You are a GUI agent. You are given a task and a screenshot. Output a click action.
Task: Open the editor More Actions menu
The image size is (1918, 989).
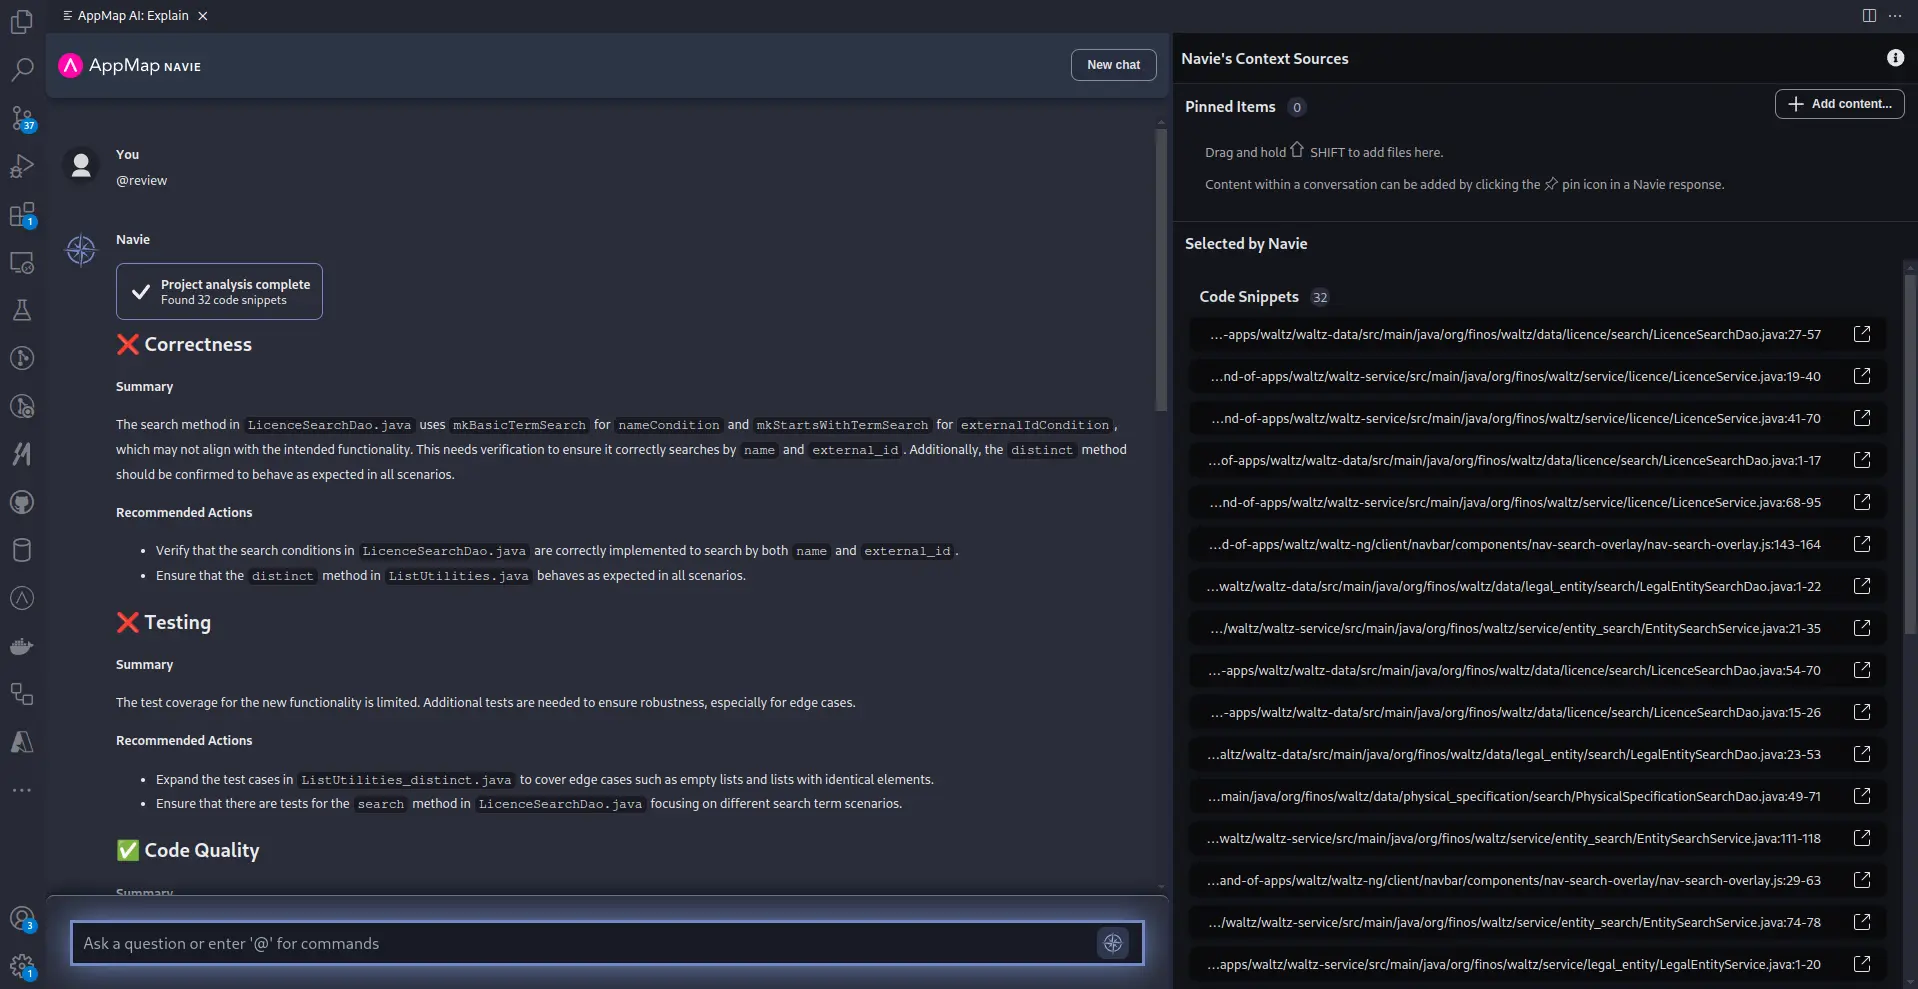(1895, 15)
